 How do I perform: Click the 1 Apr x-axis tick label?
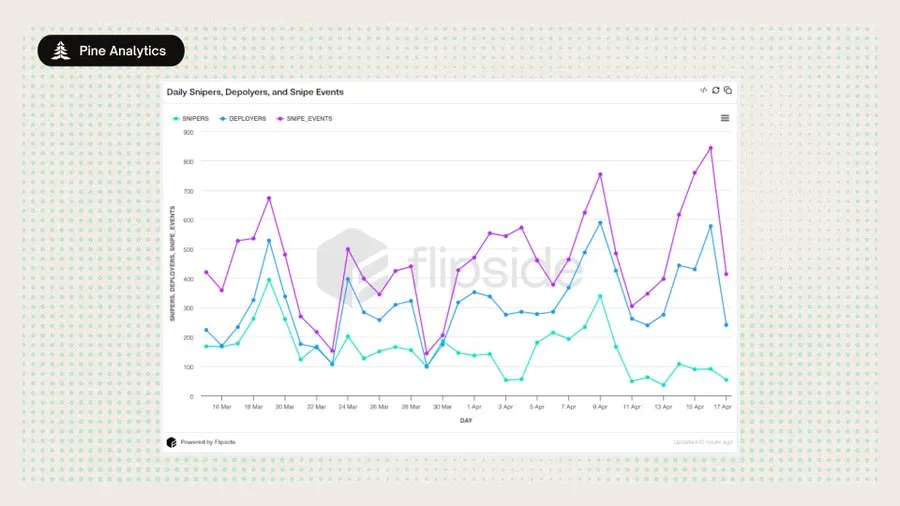click(x=474, y=407)
